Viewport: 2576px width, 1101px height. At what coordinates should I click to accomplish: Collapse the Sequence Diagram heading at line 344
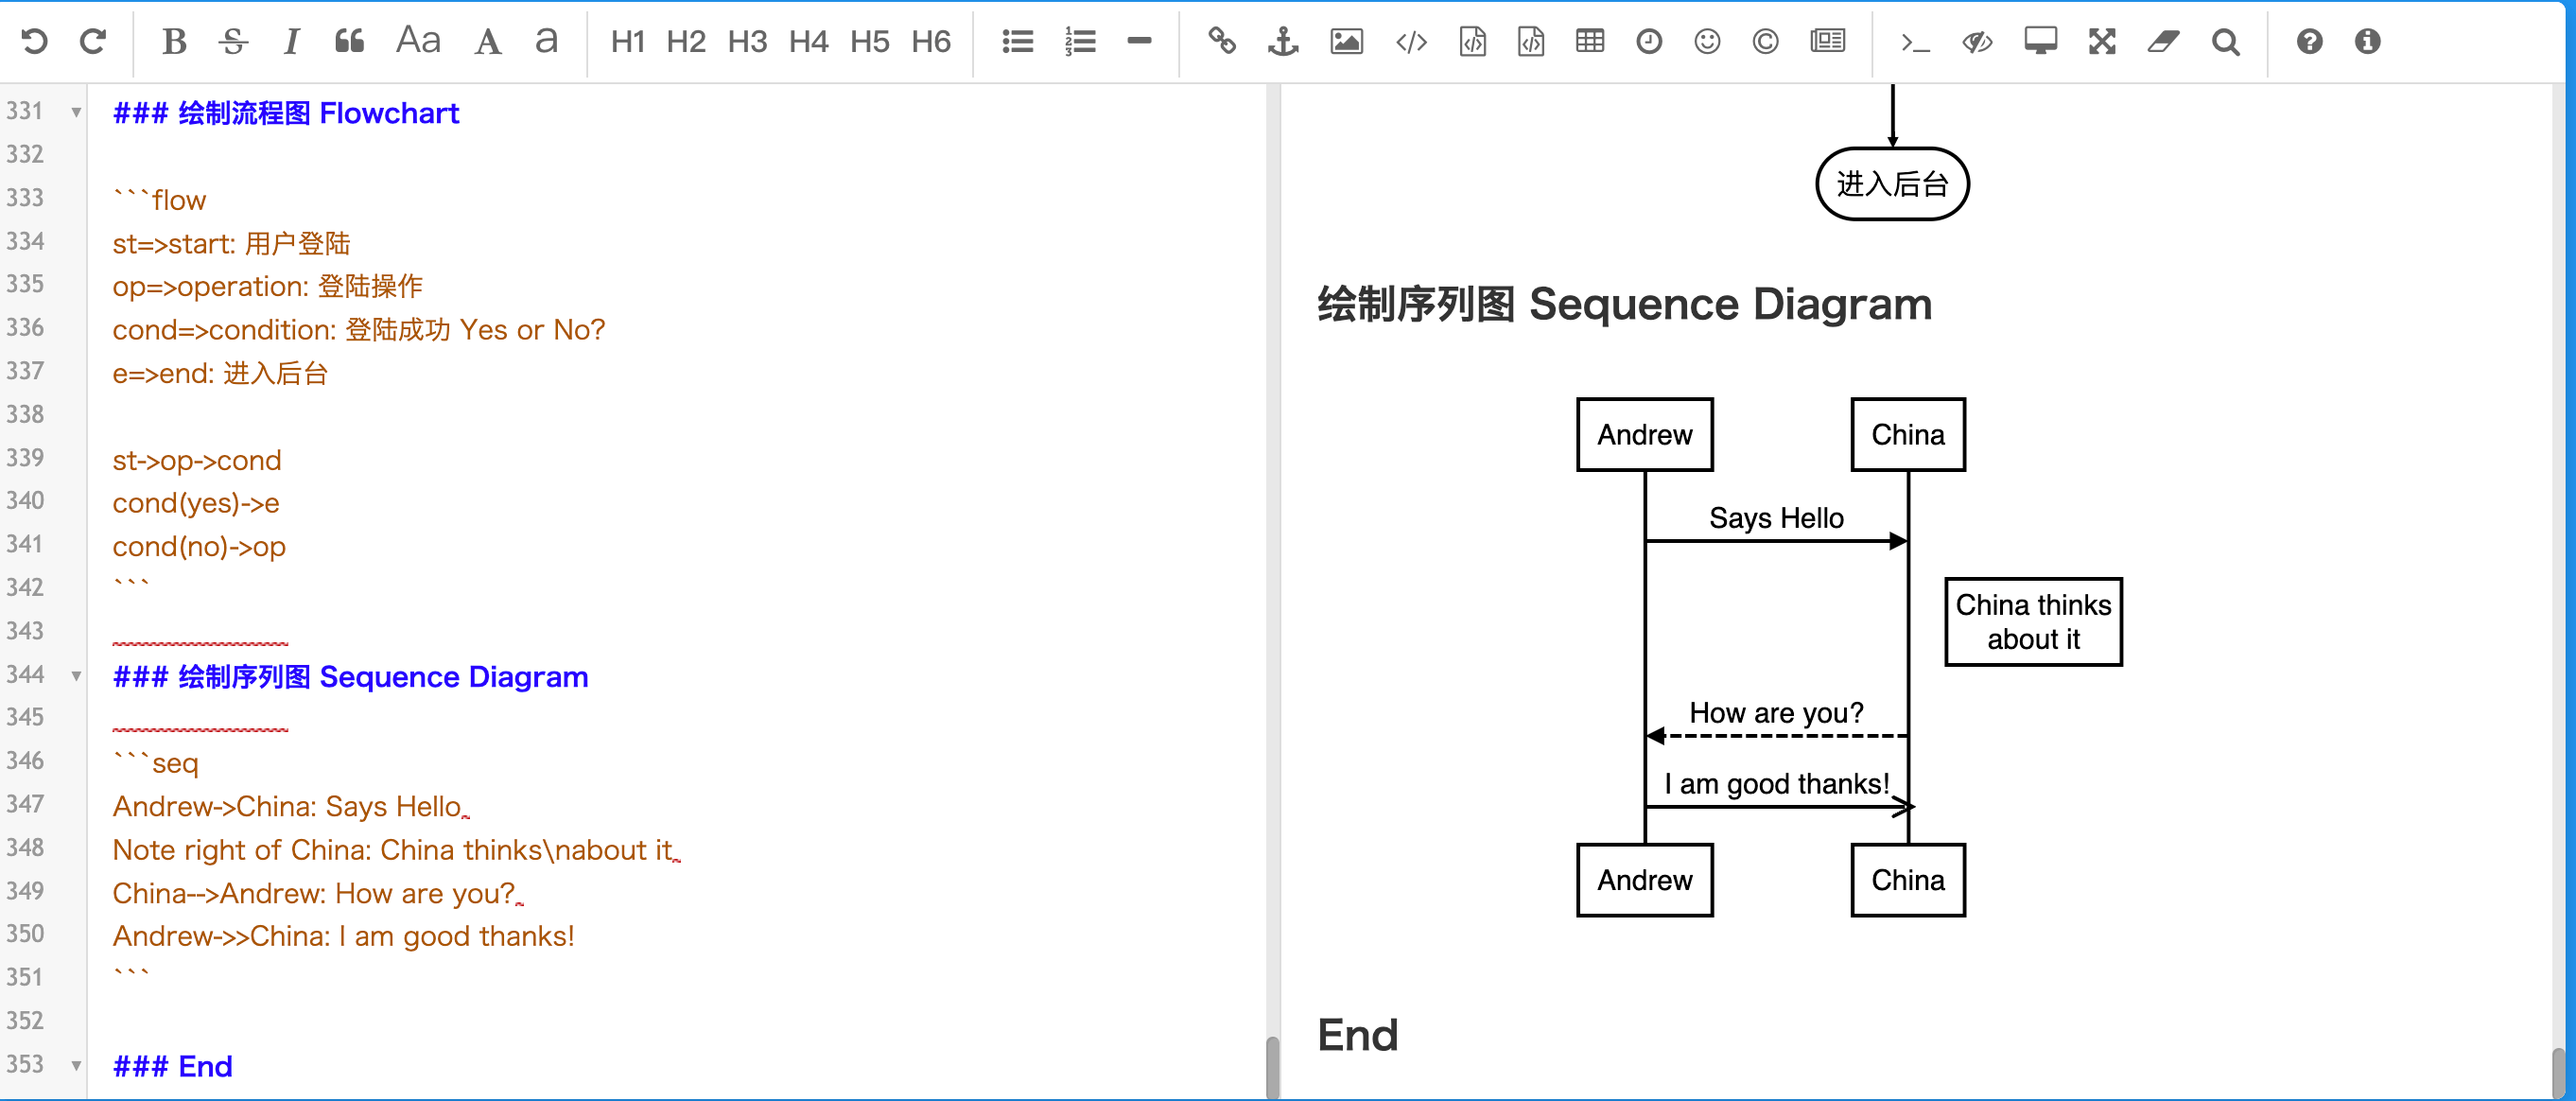coord(76,676)
